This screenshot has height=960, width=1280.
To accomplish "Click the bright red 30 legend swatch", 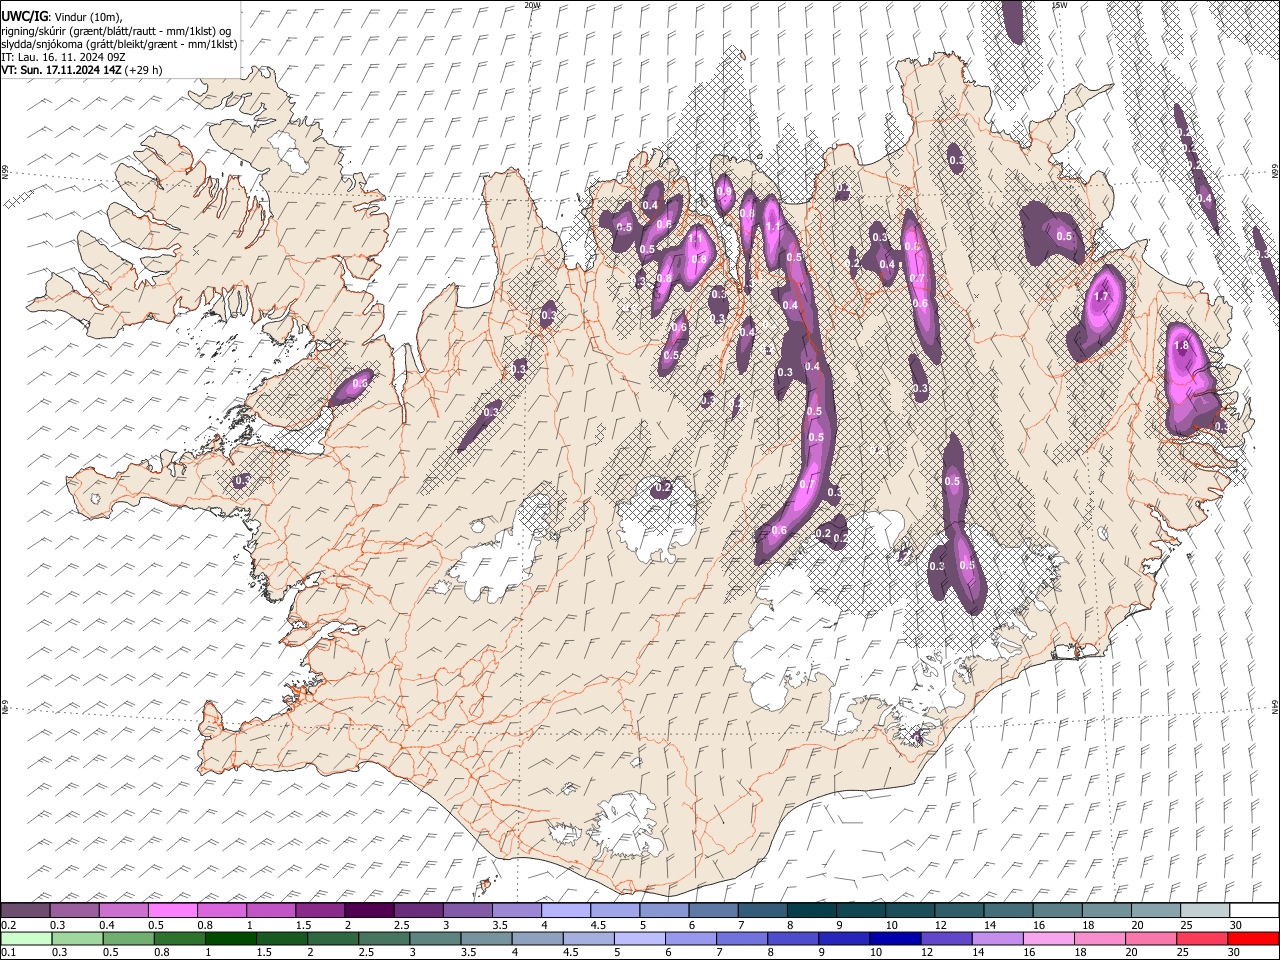I will coord(1251,938).
